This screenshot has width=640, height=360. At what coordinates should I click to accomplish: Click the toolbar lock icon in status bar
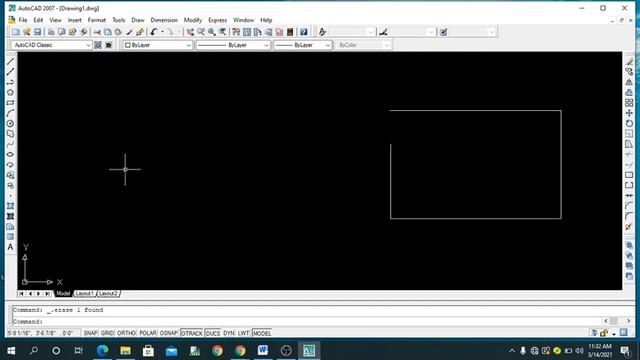[604, 333]
